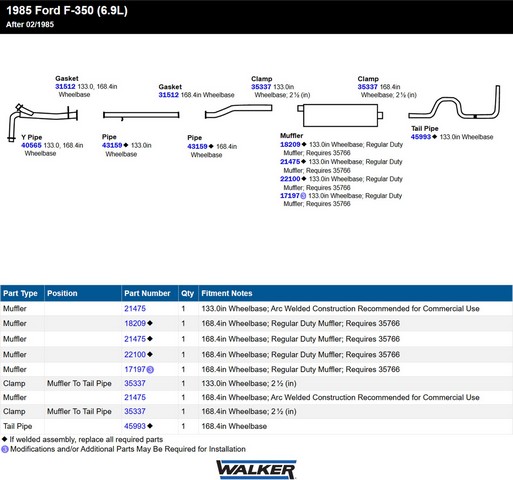This screenshot has height=480, width=513.
Task: Open muffler 22100 link in the diagram
Action: click(290, 179)
